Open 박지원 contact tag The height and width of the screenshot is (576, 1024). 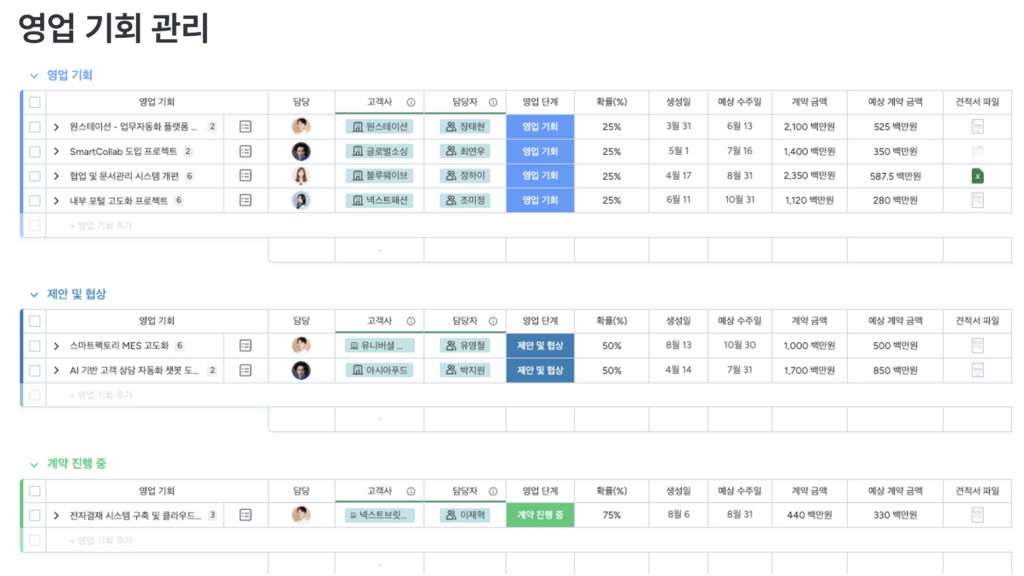465,370
